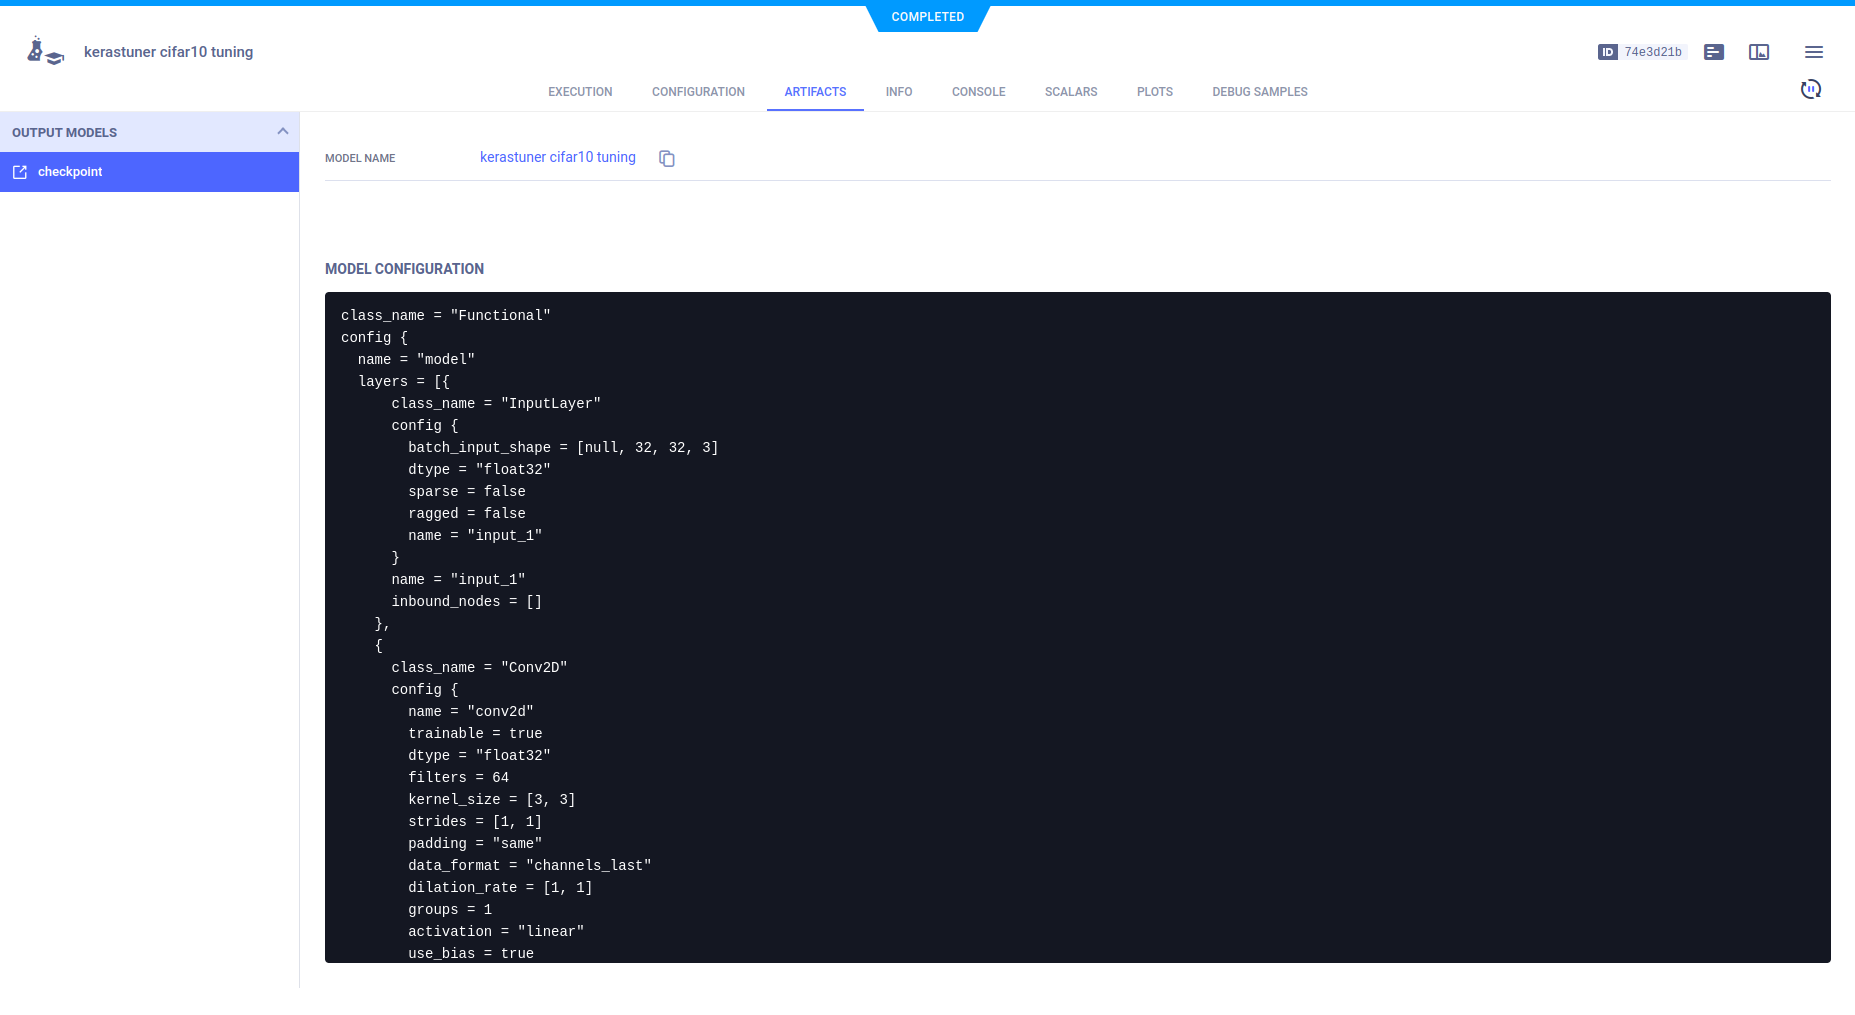This screenshot has width=1855, height=1015.
Task: Open the Configuration tab
Action: coord(698,92)
